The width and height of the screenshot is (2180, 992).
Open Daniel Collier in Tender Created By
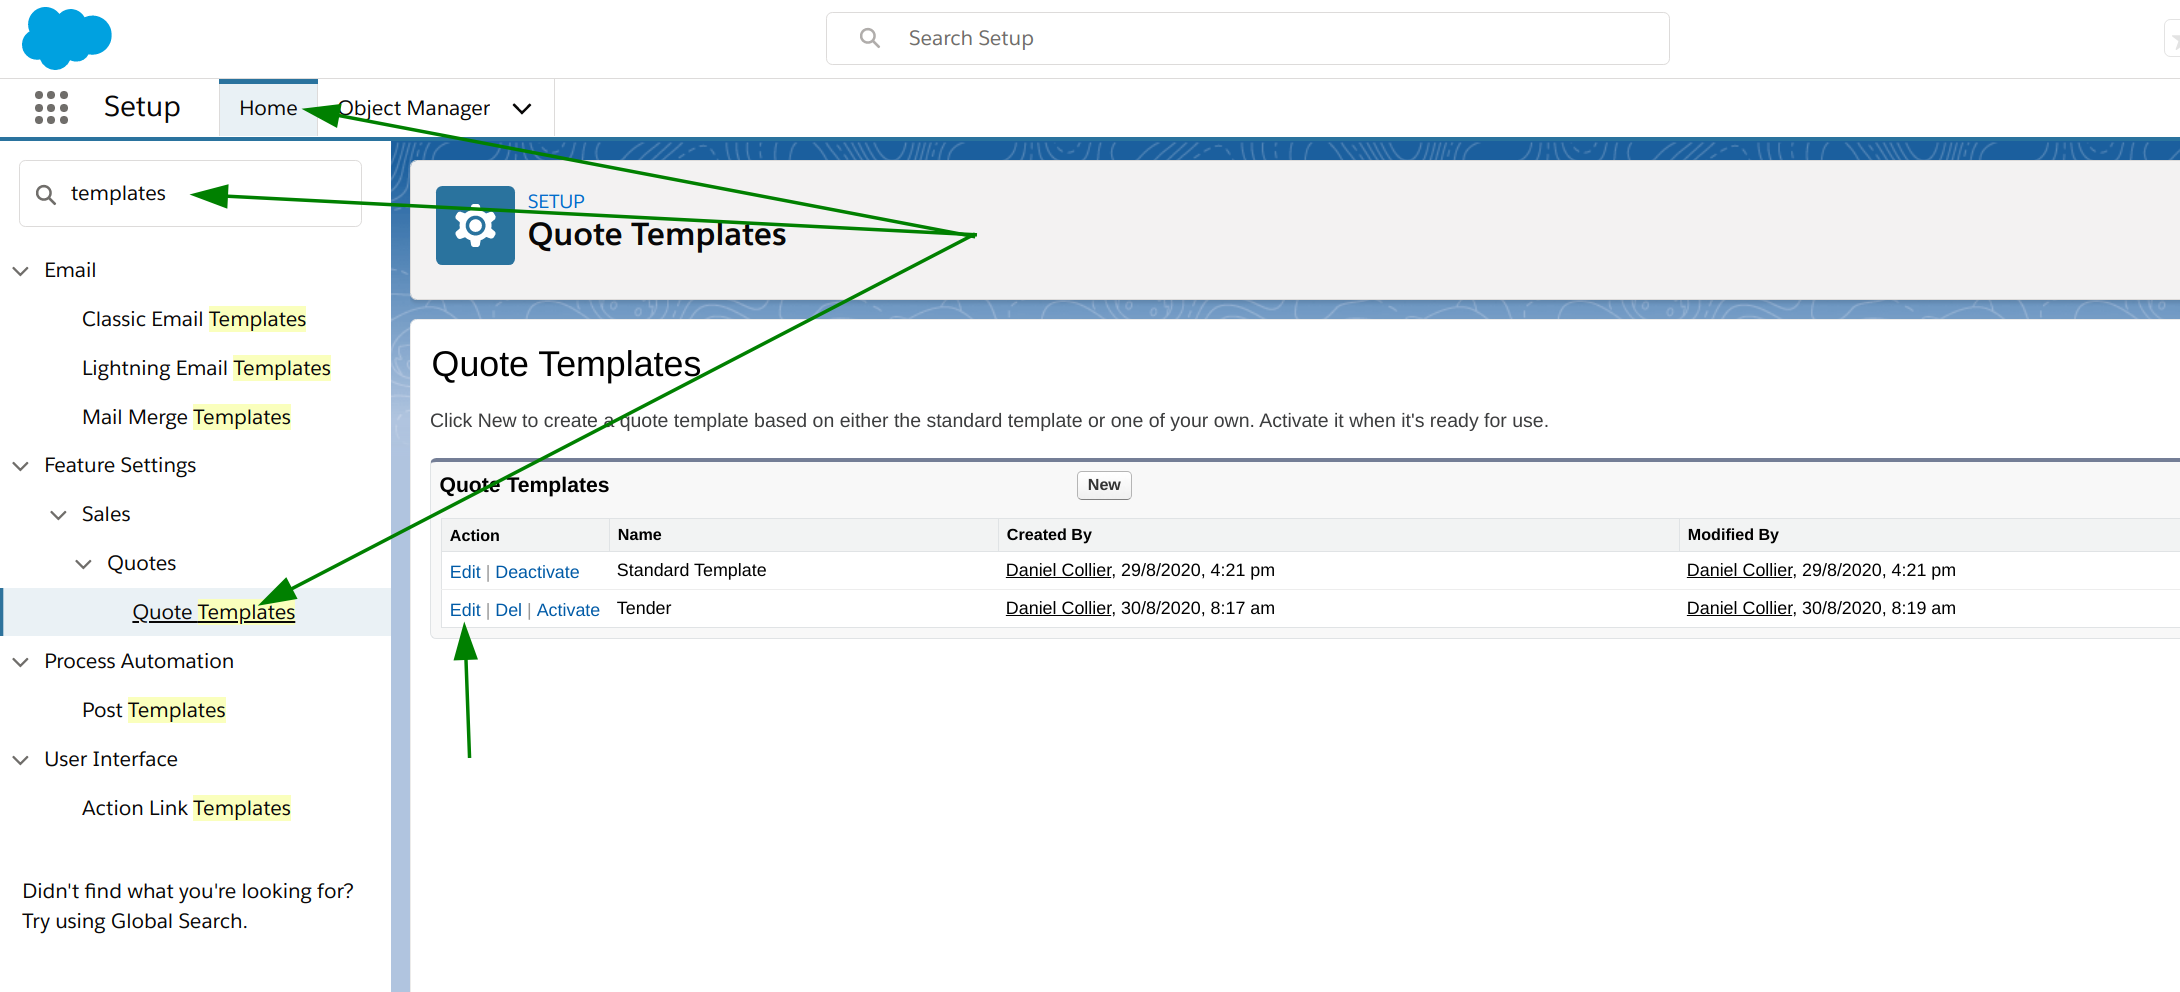[1058, 608]
